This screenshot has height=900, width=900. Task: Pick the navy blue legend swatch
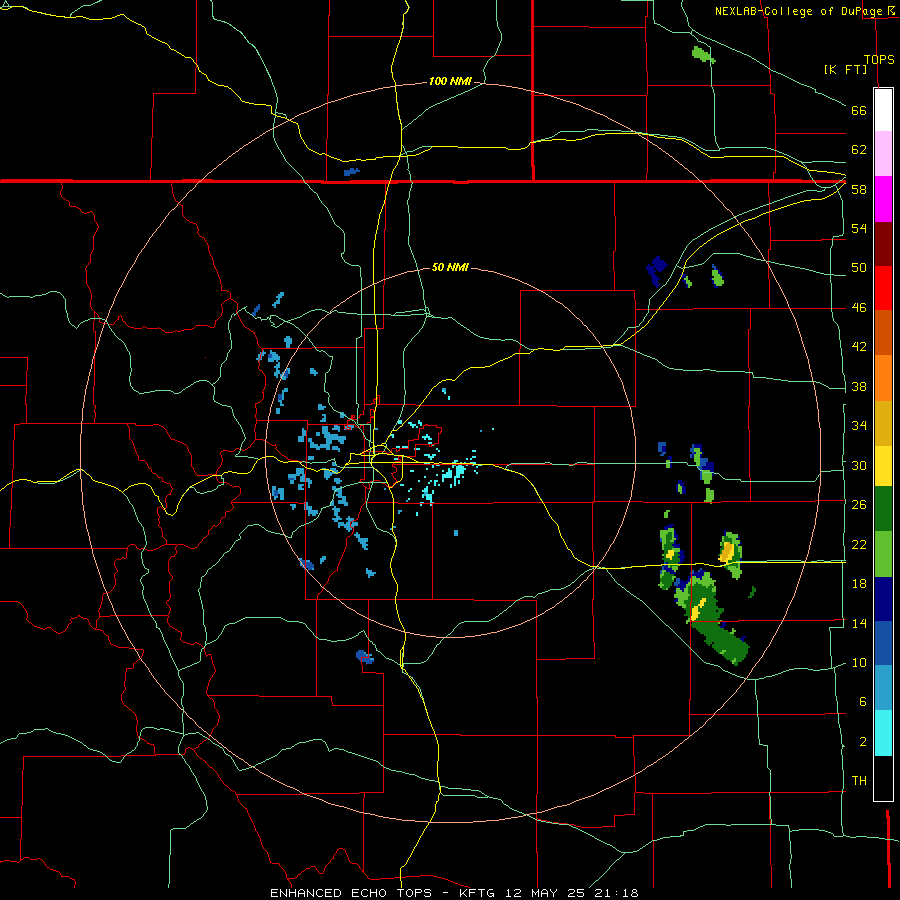(x=883, y=599)
